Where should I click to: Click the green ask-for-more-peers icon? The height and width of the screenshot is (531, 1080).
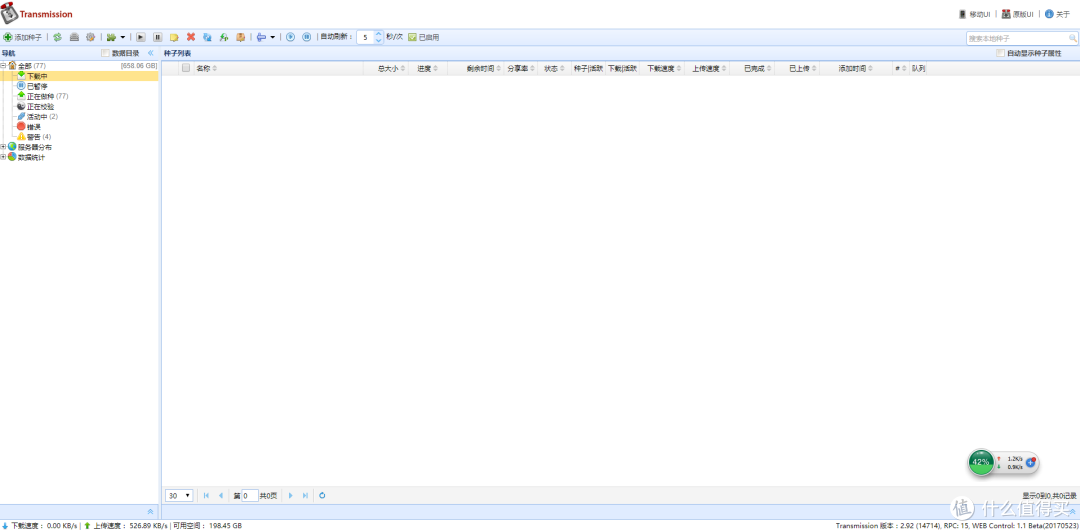pos(224,37)
